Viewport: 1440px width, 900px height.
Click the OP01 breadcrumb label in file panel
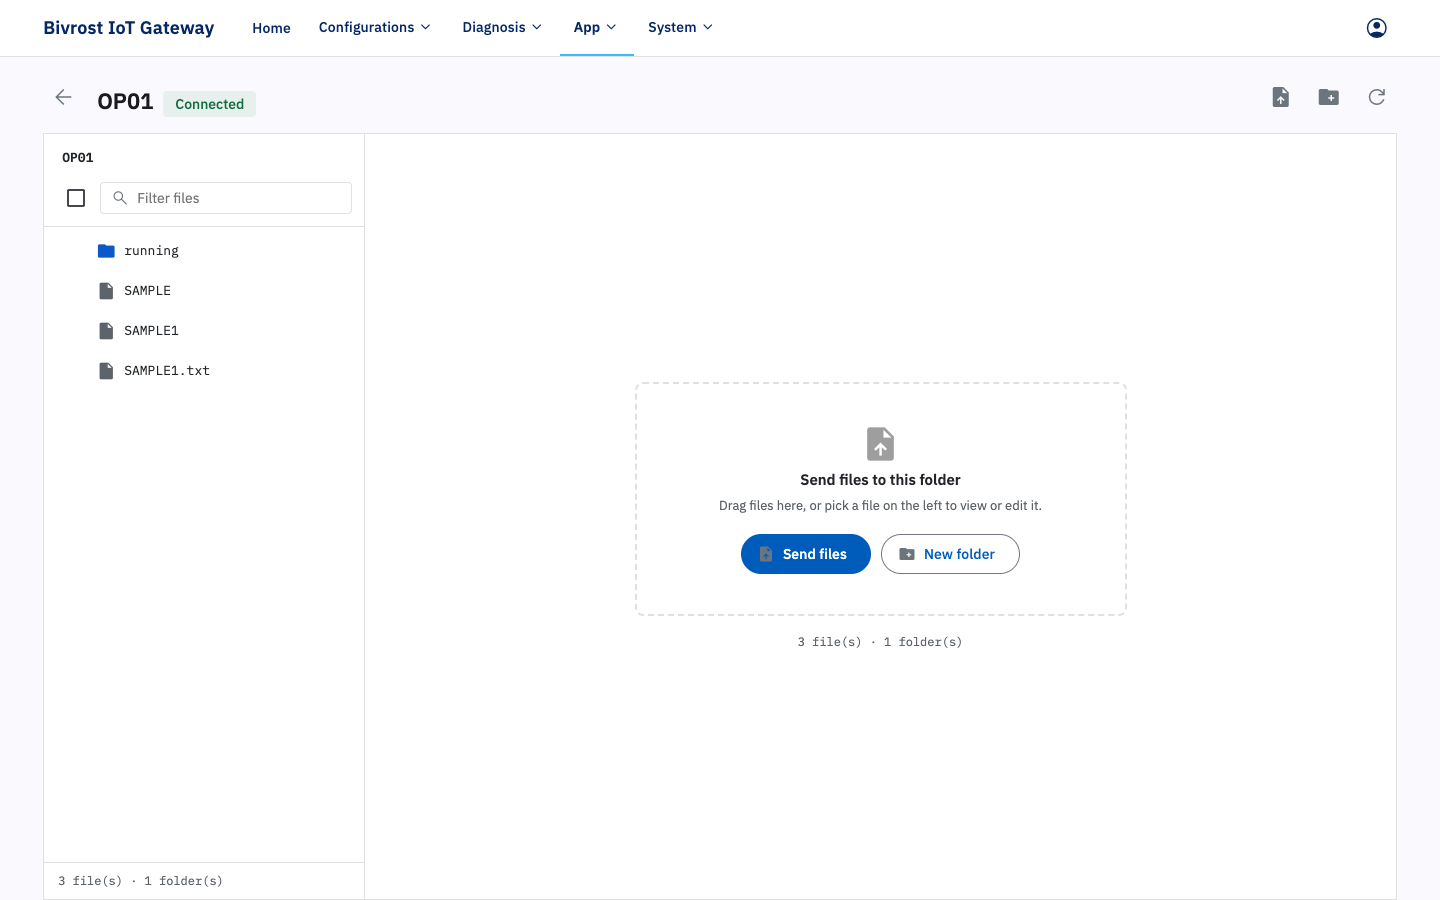[78, 158]
